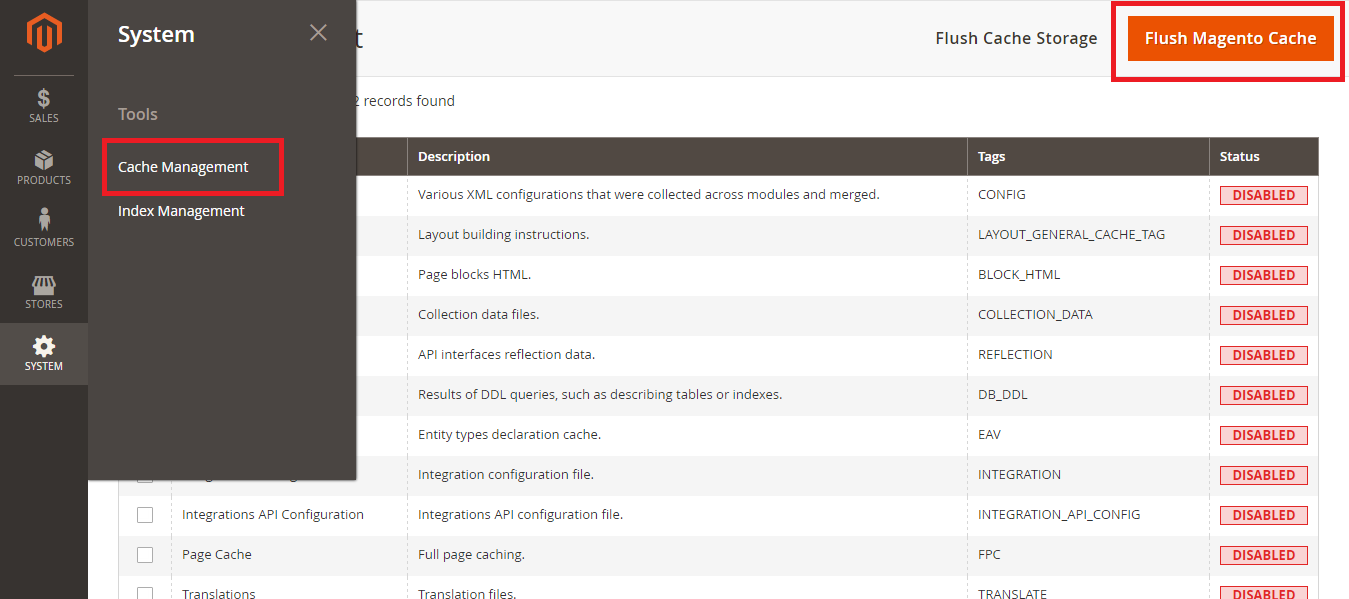Check the Integrations API Configuration checkbox

tap(145, 515)
